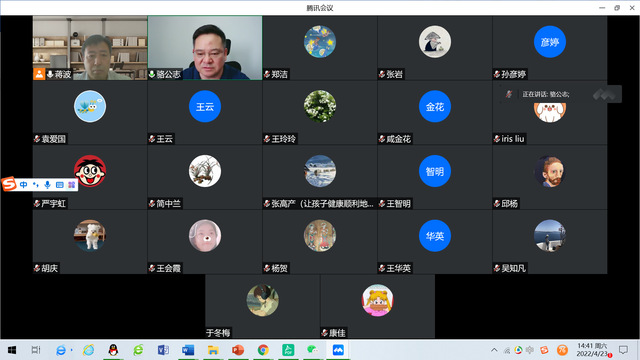Click the Tencent Meeting taskbar icon

[x=338, y=350]
